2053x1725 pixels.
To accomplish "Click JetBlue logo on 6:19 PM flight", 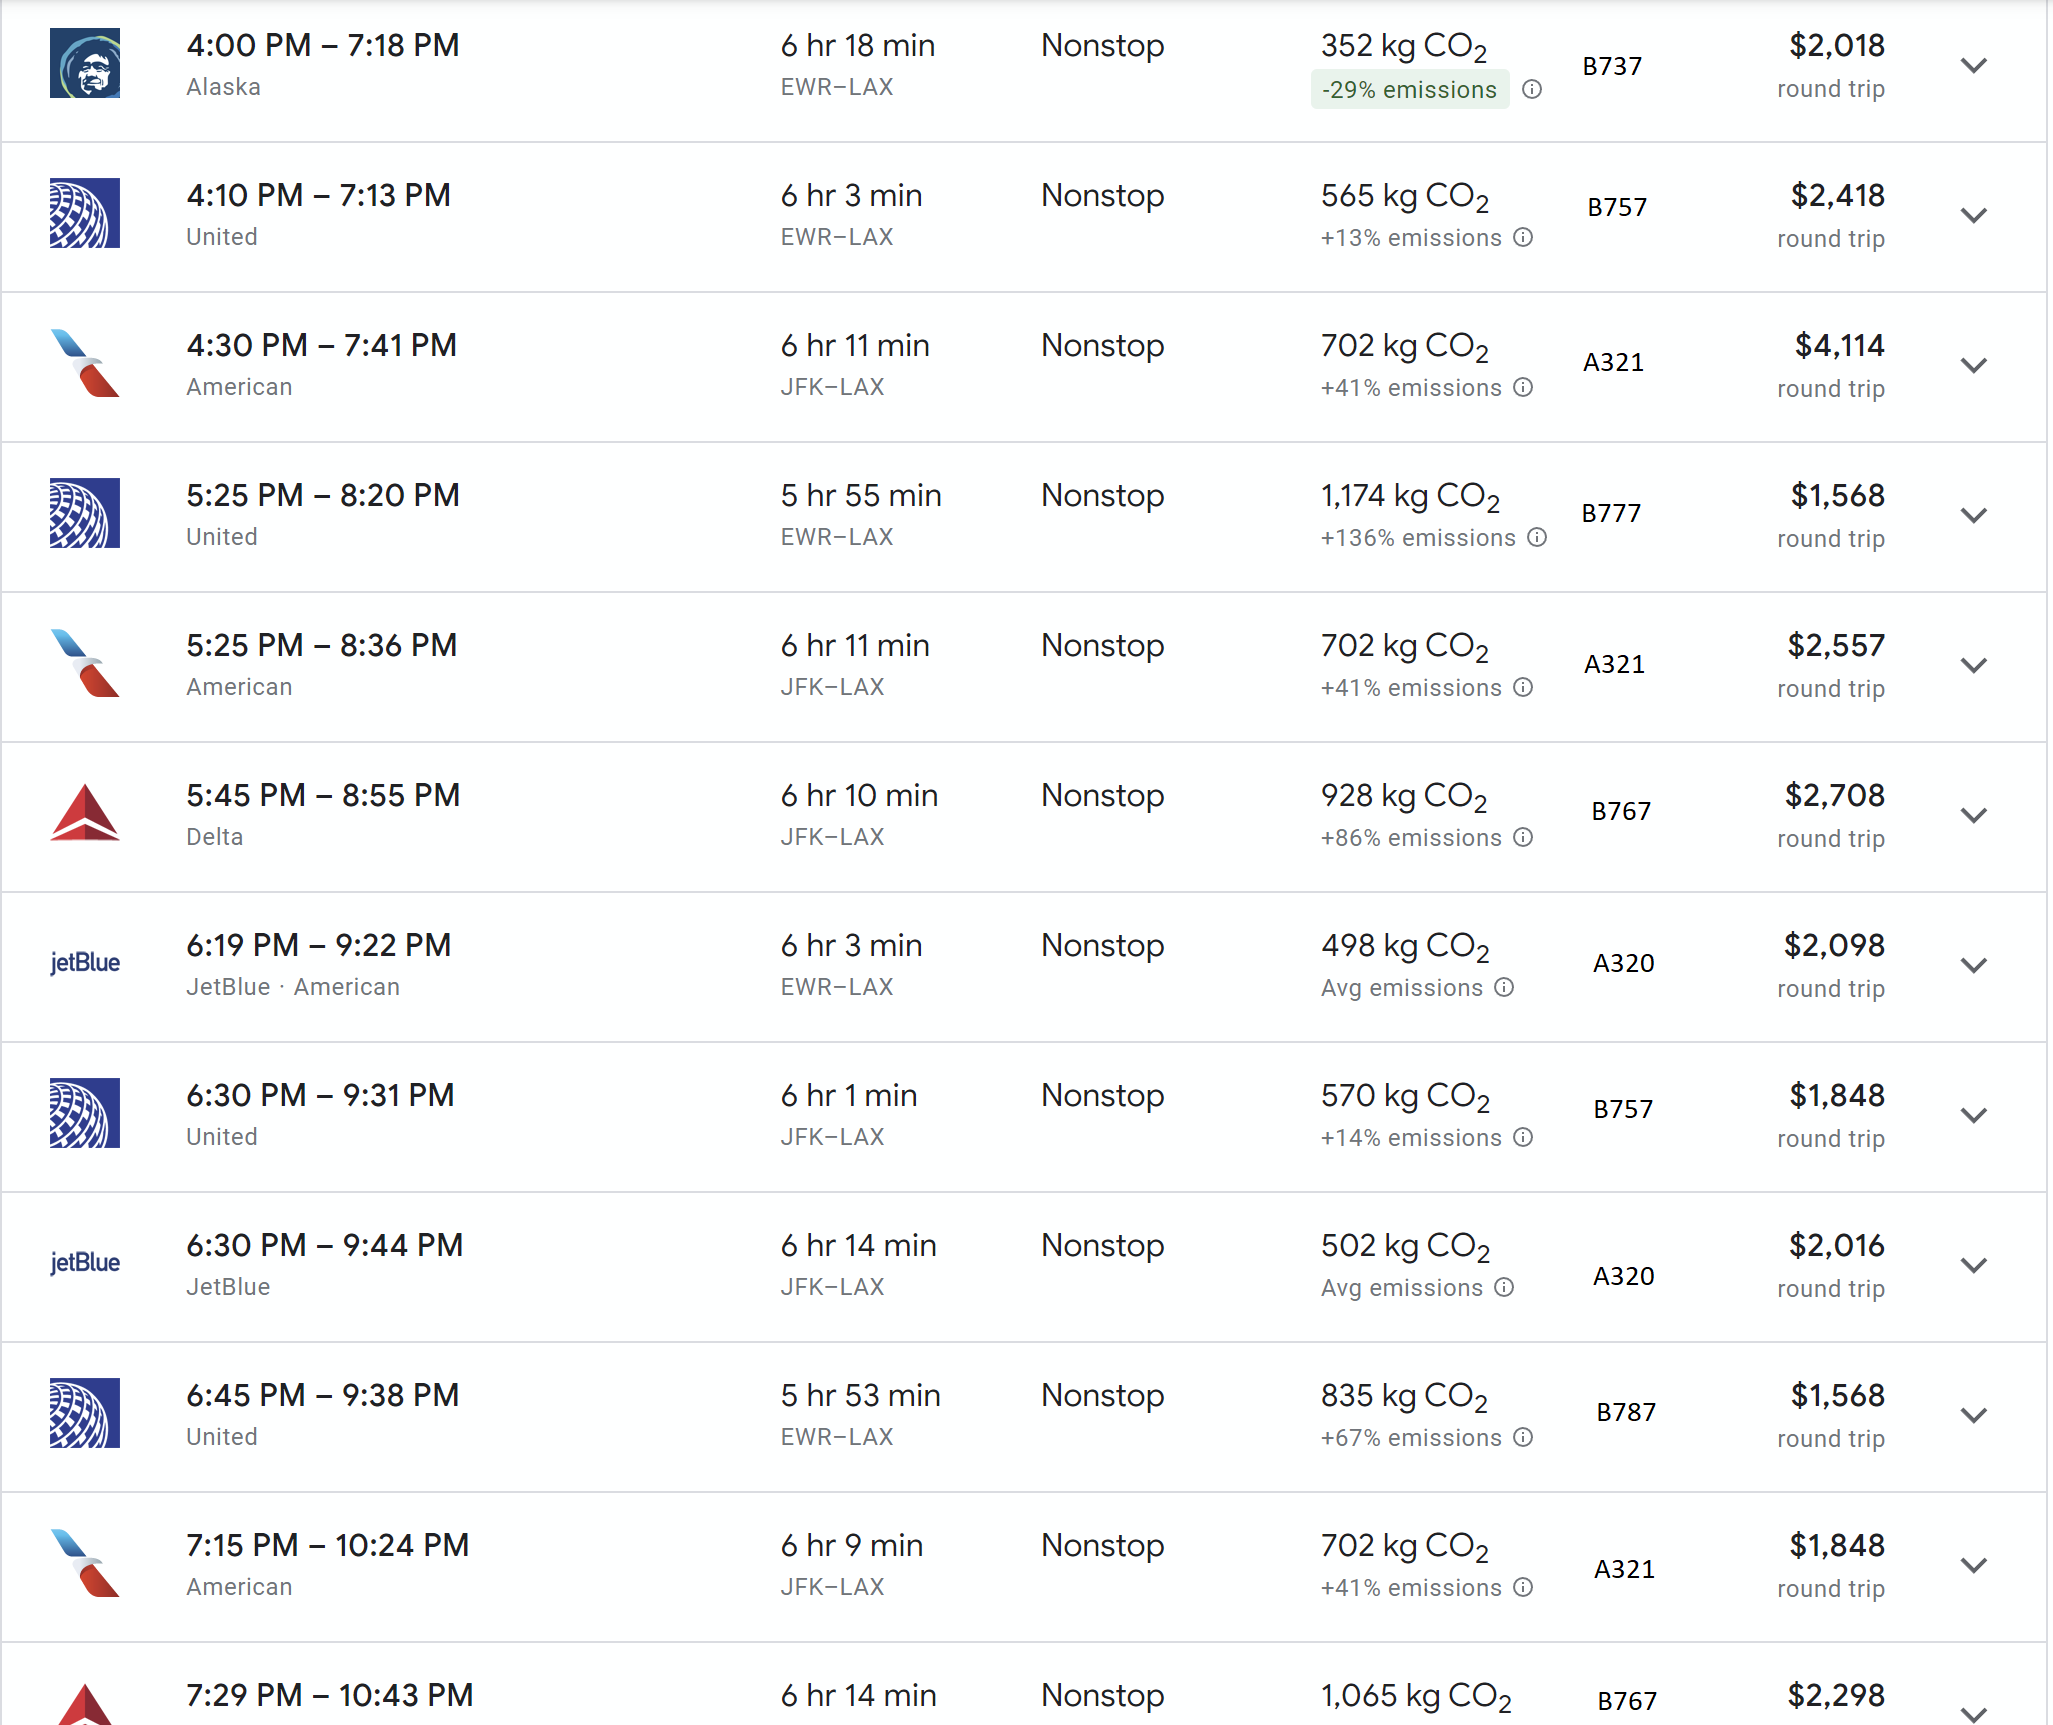I will pos(85,963).
